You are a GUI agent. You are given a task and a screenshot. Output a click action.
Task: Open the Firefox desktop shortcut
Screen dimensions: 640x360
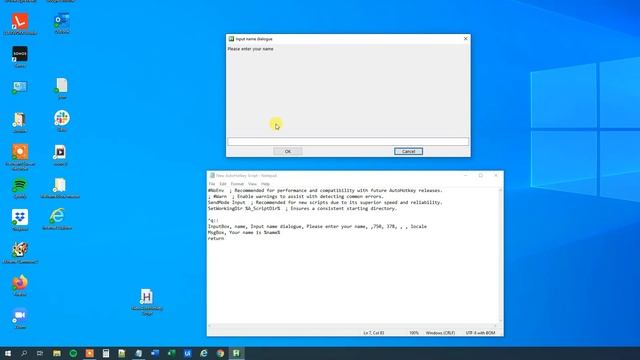click(x=20, y=285)
